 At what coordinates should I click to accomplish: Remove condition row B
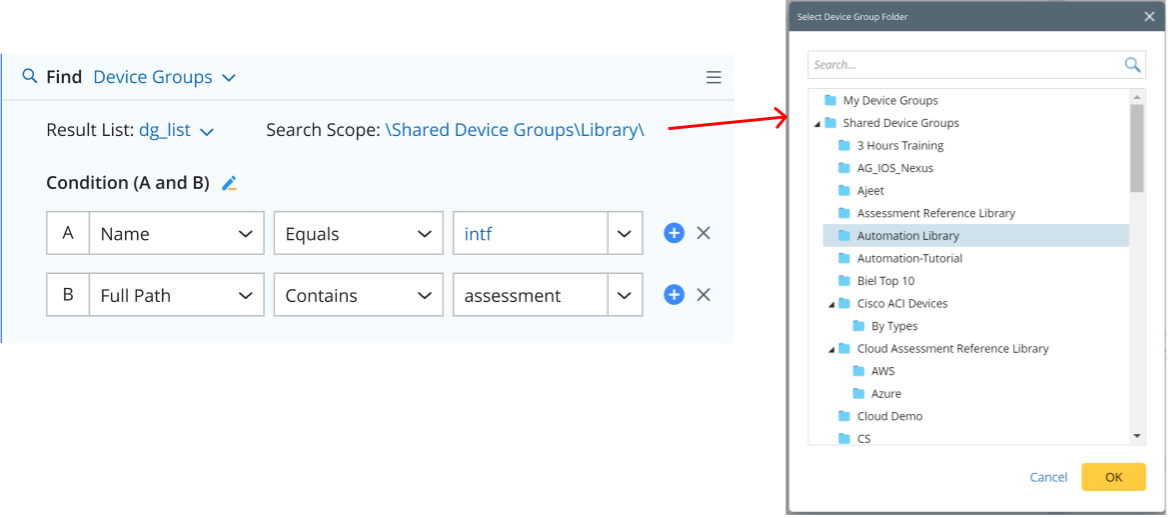(x=703, y=295)
